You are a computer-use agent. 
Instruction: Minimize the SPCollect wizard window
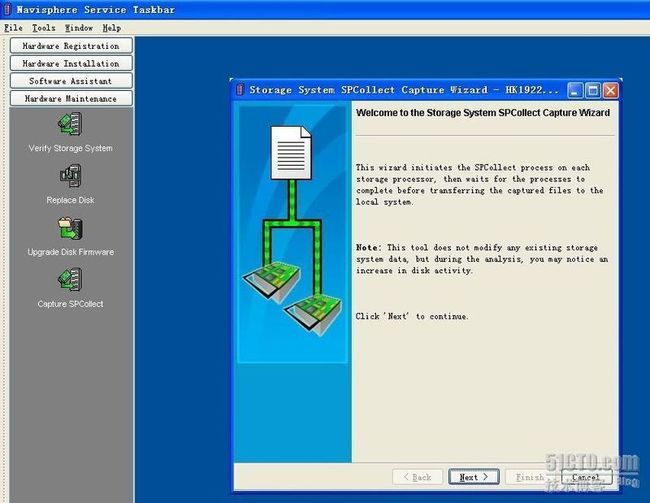tap(575, 90)
